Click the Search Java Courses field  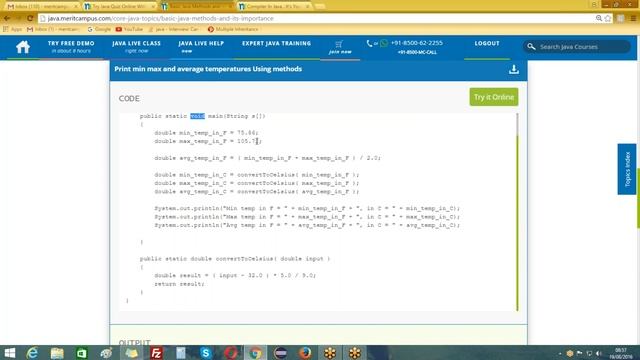pos(577,47)
